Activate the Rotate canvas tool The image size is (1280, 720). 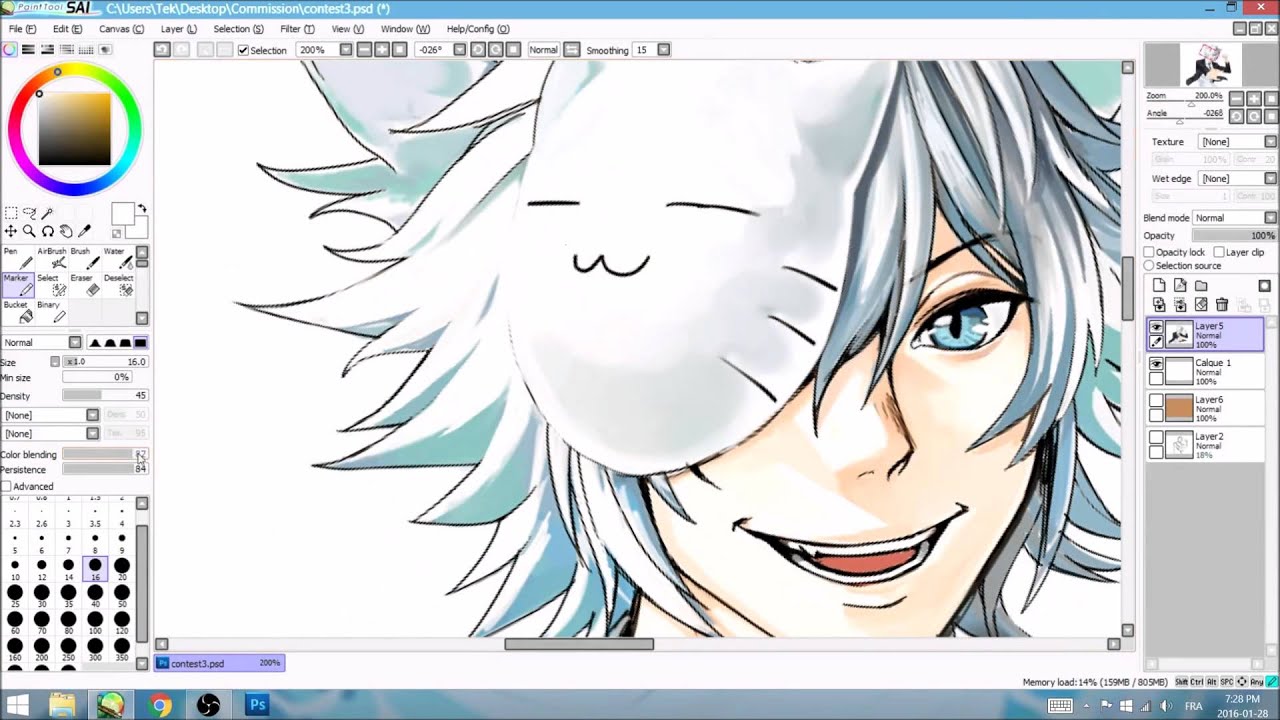(47, 231)
